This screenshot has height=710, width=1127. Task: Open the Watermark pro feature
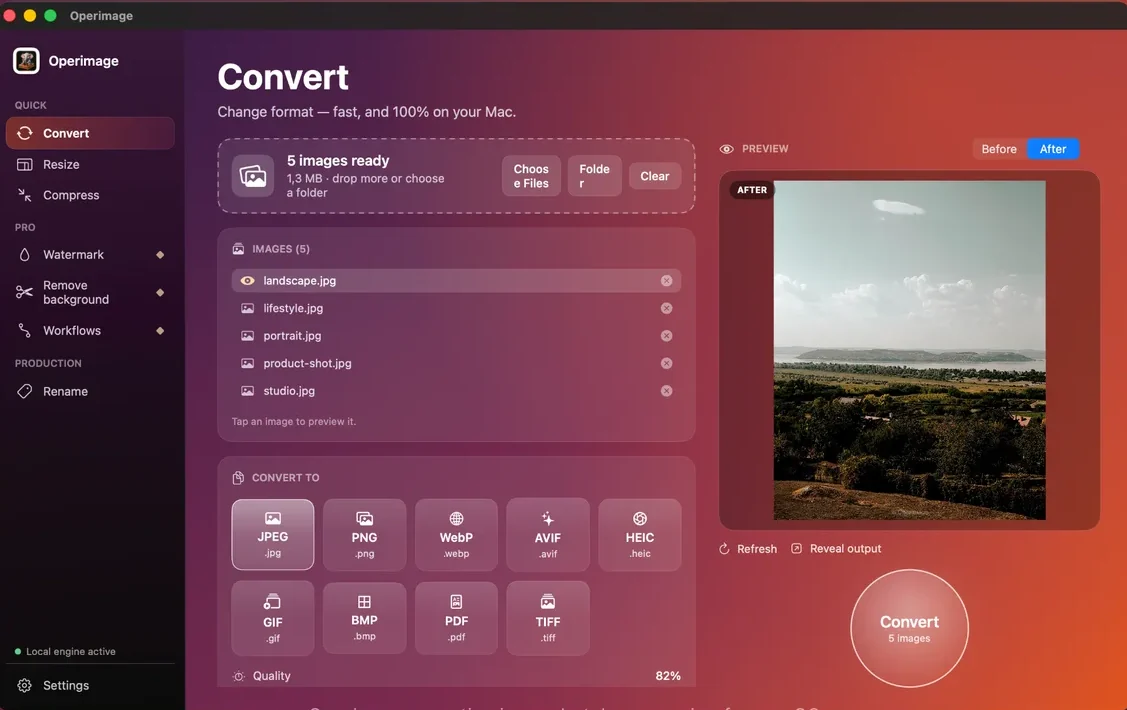click(90, 255)
